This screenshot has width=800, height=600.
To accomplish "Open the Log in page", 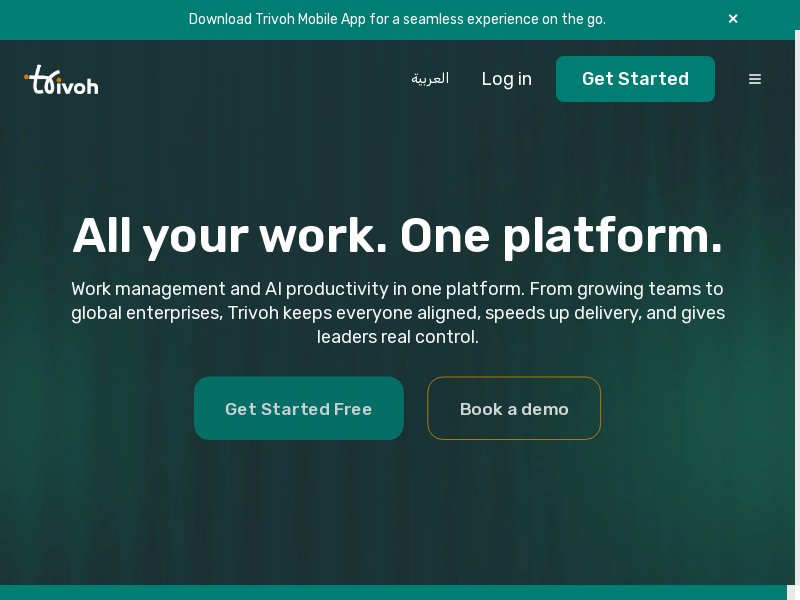I will pos(506,79).
